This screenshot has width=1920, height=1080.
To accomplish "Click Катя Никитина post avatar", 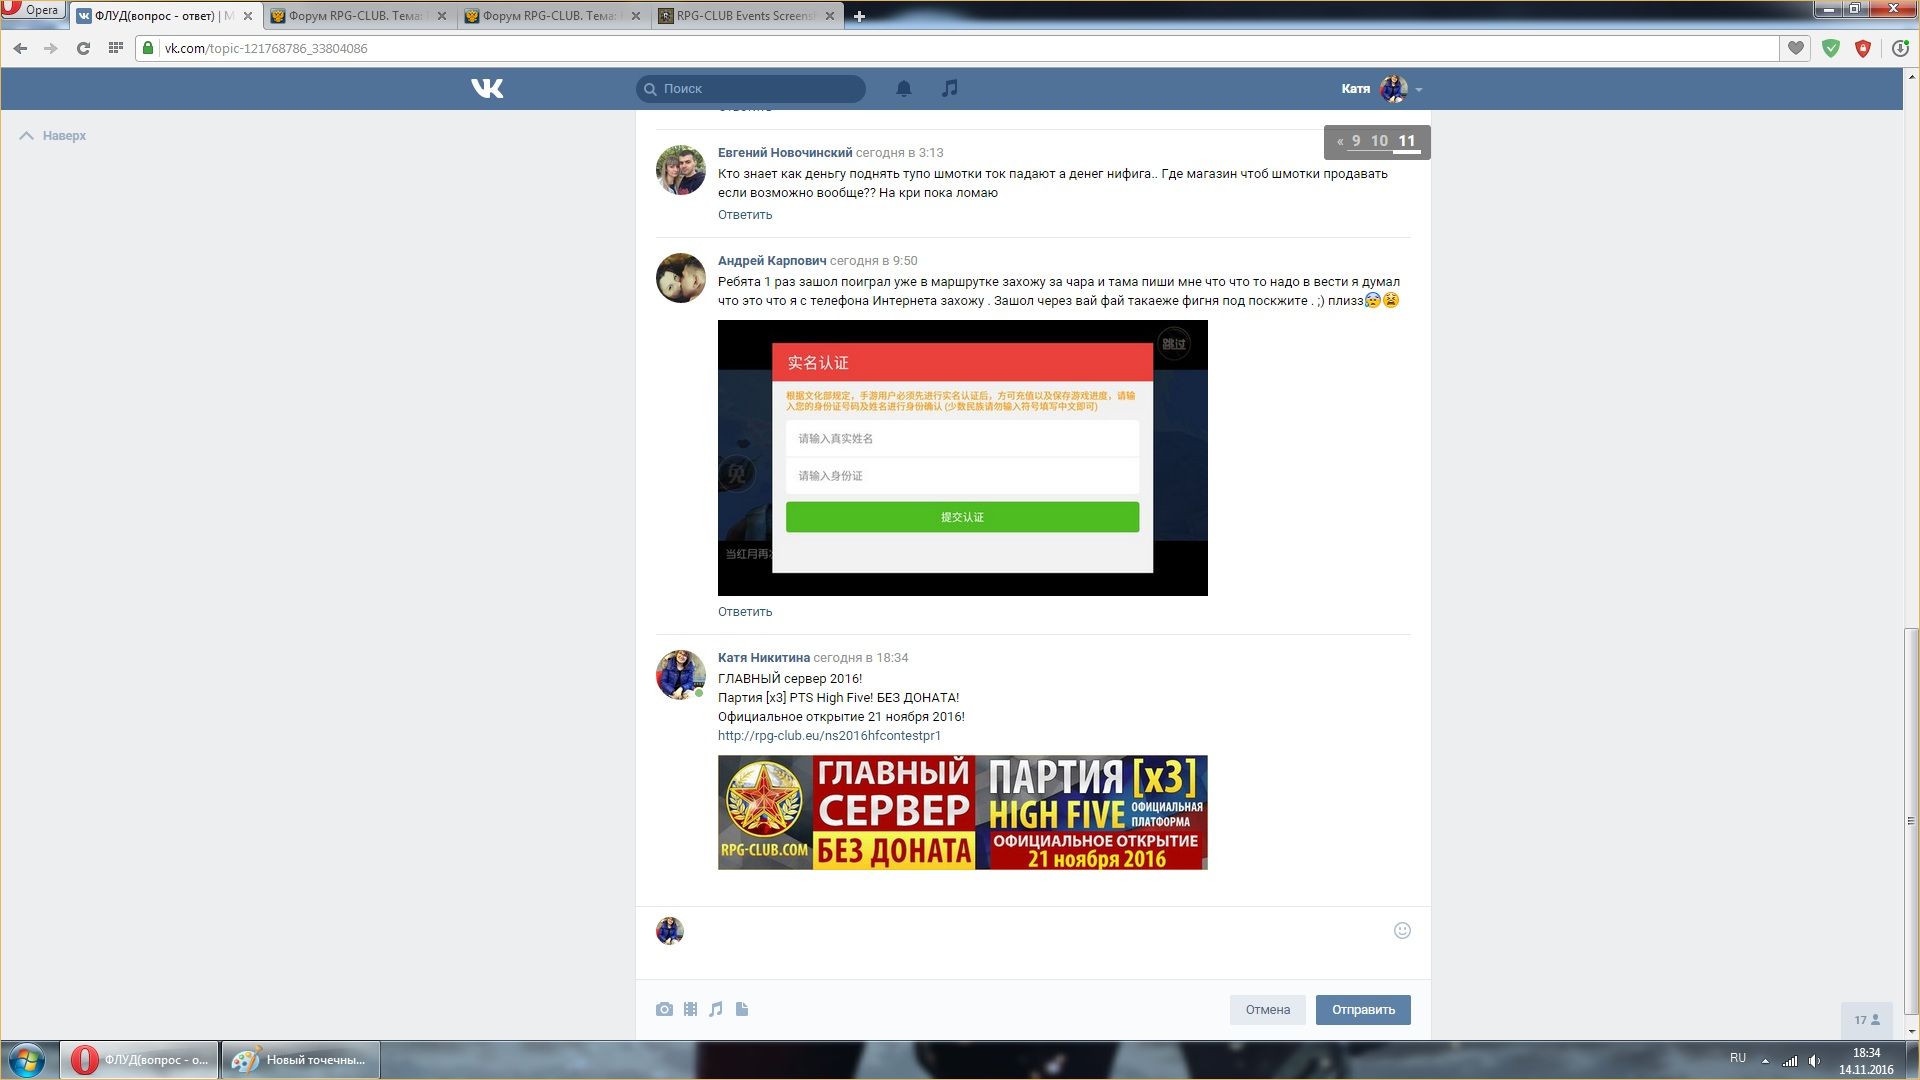I will point(681,675).
